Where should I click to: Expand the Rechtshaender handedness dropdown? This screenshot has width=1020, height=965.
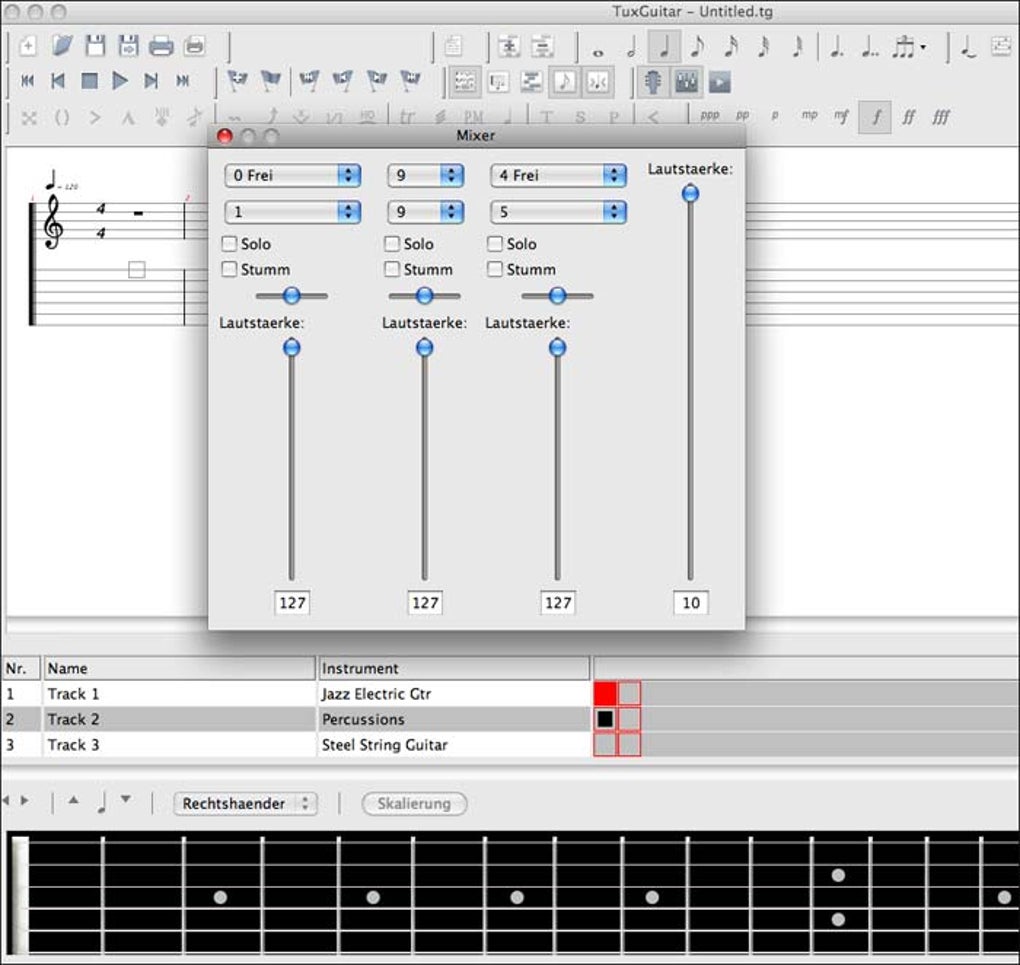click(245, 804)
